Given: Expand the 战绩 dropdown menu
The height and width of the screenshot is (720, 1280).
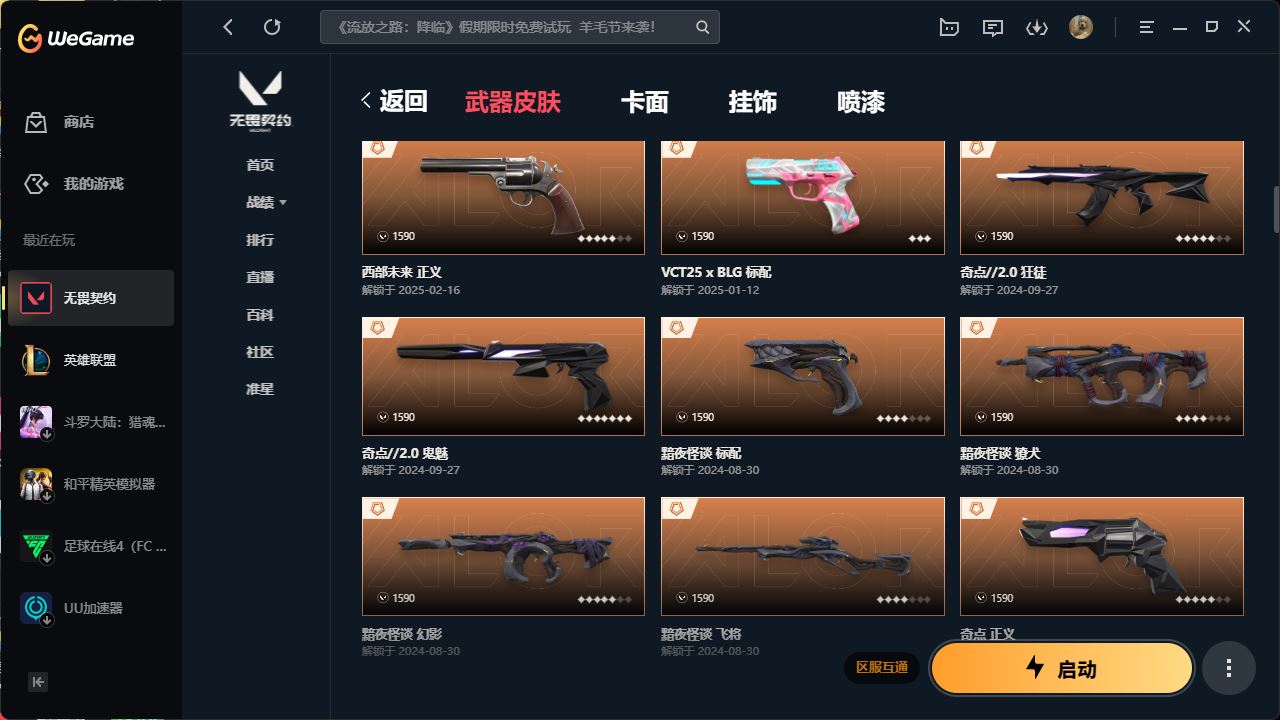Looking at the screenshot, I should click(266, 202).
